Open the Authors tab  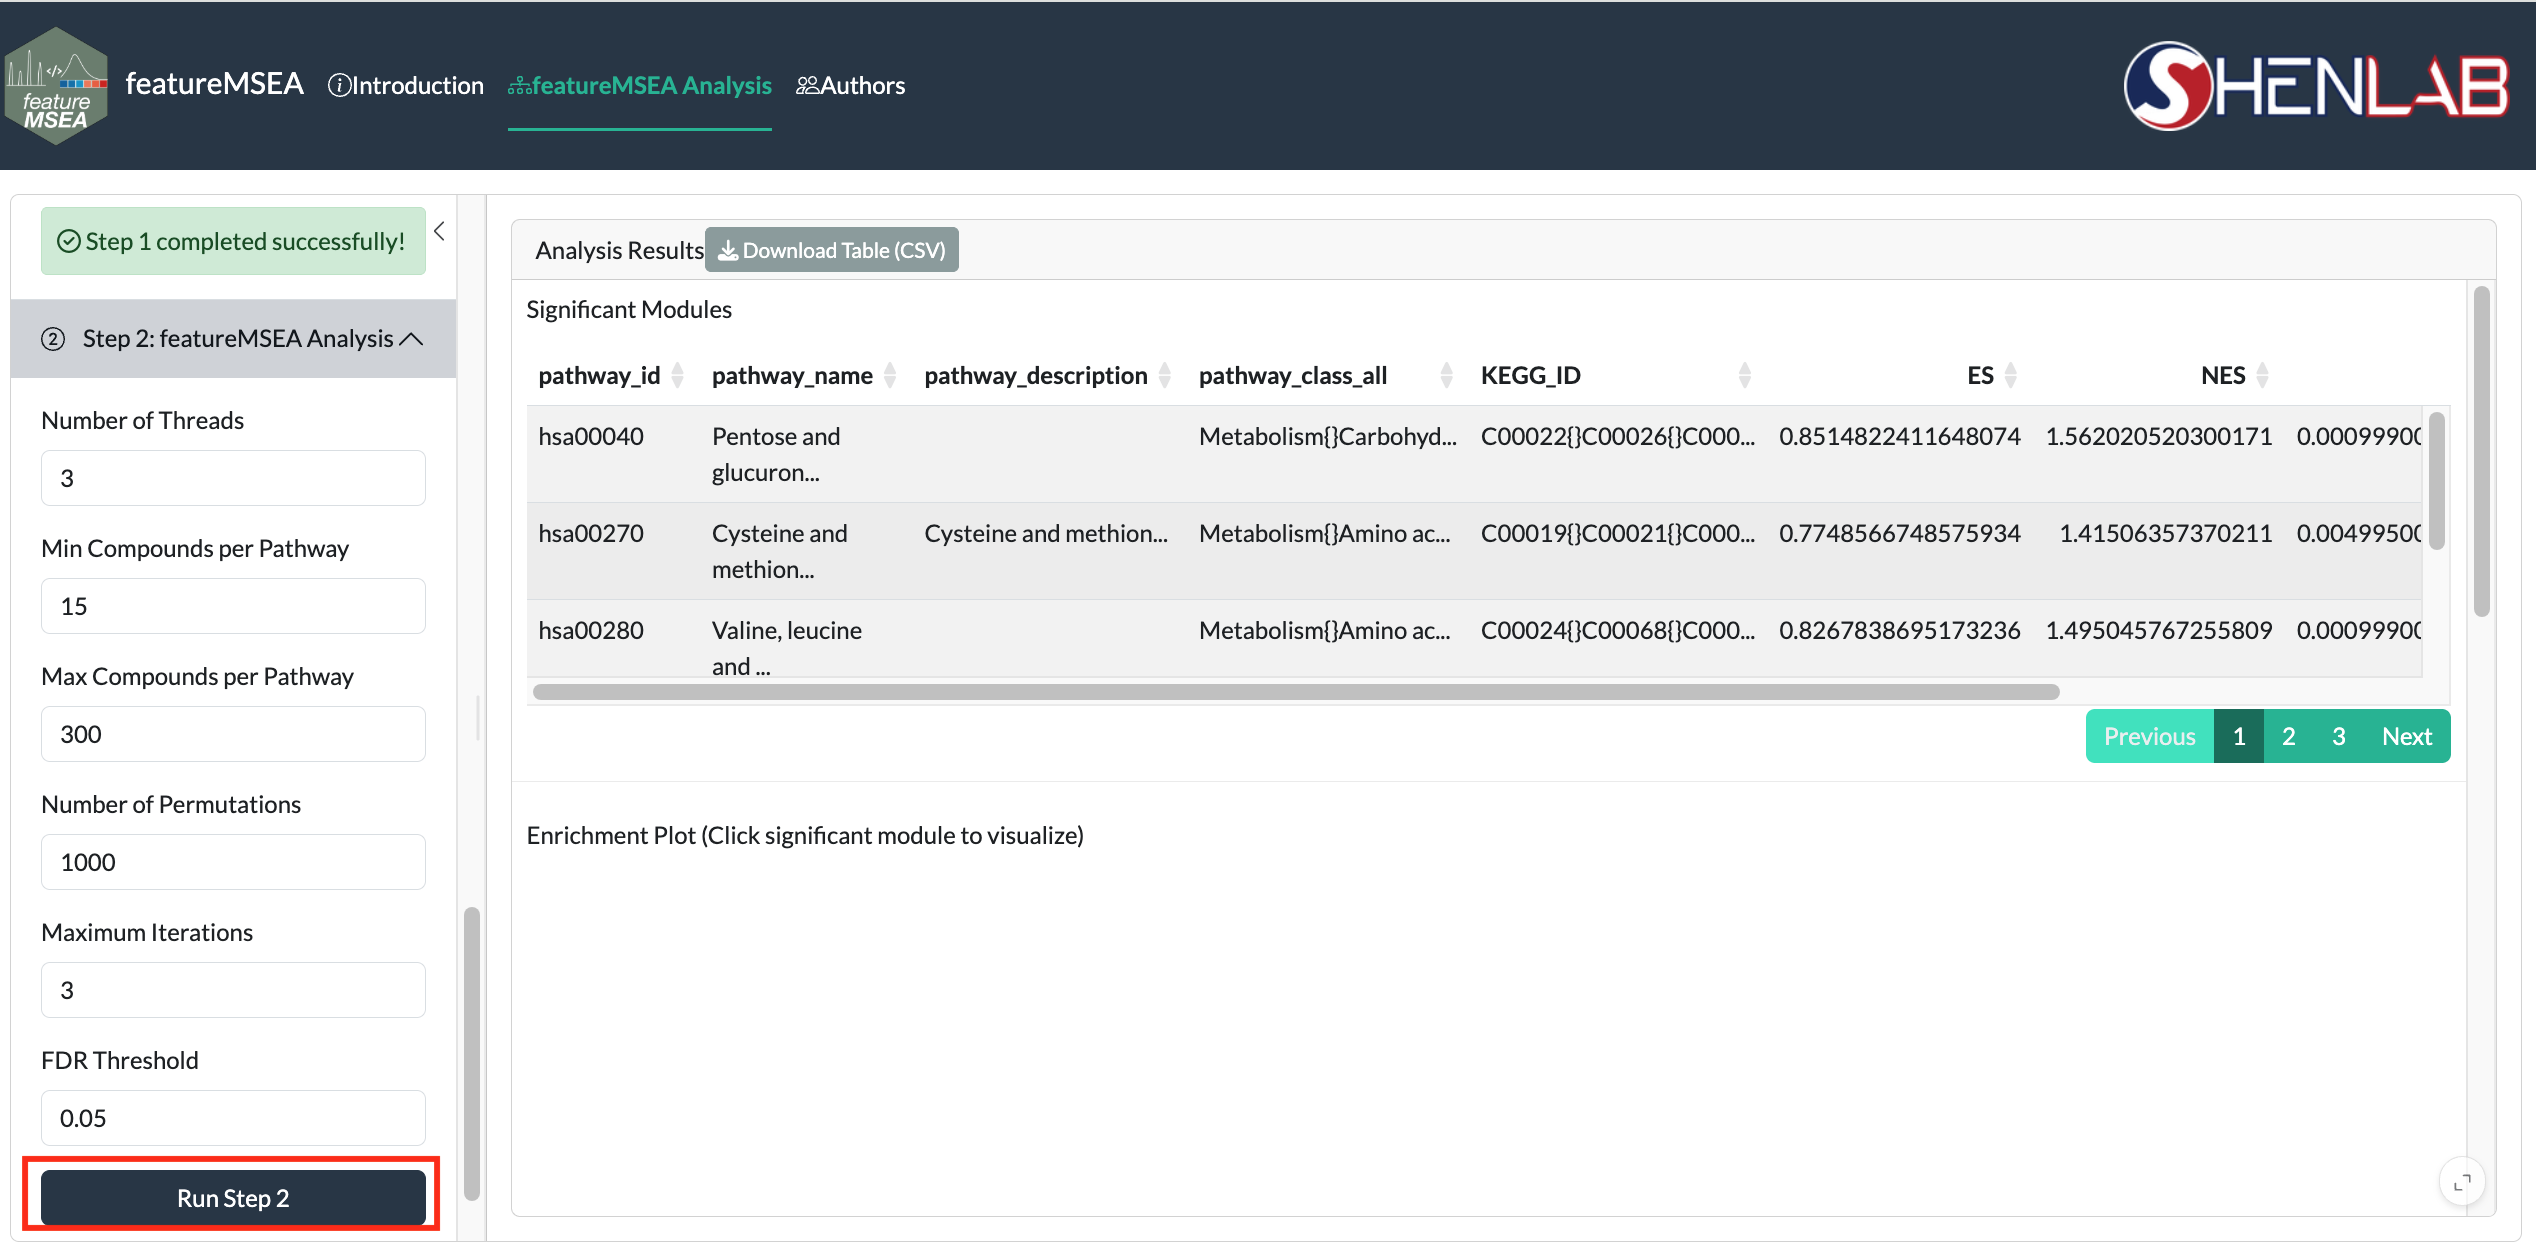(x=851, y=86)
